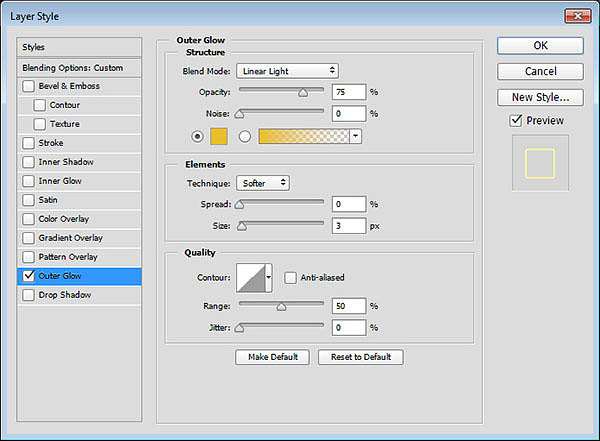Screen dimensions: 600x441
Task: Click the Range slider handle
Action: [x=281, y=306]
